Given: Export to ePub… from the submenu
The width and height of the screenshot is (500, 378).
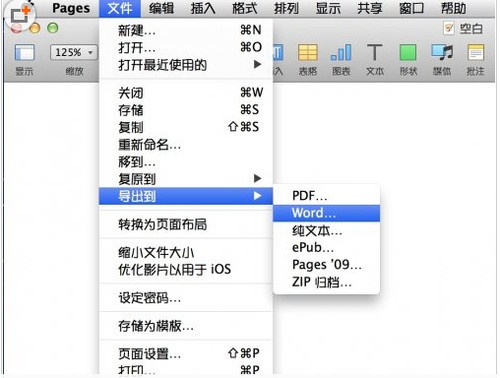Looking at the screenshot, I should (x=326, y=247).
